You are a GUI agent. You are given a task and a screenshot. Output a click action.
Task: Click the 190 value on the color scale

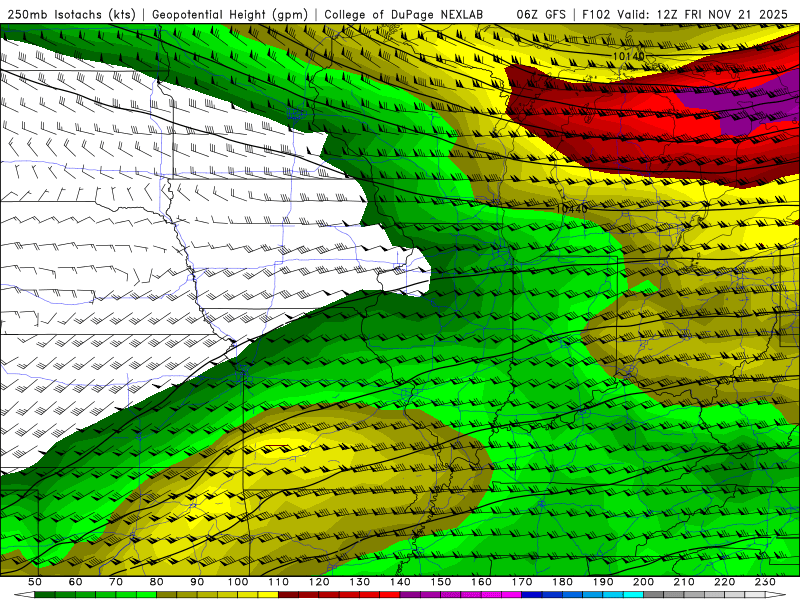point(603,582)
